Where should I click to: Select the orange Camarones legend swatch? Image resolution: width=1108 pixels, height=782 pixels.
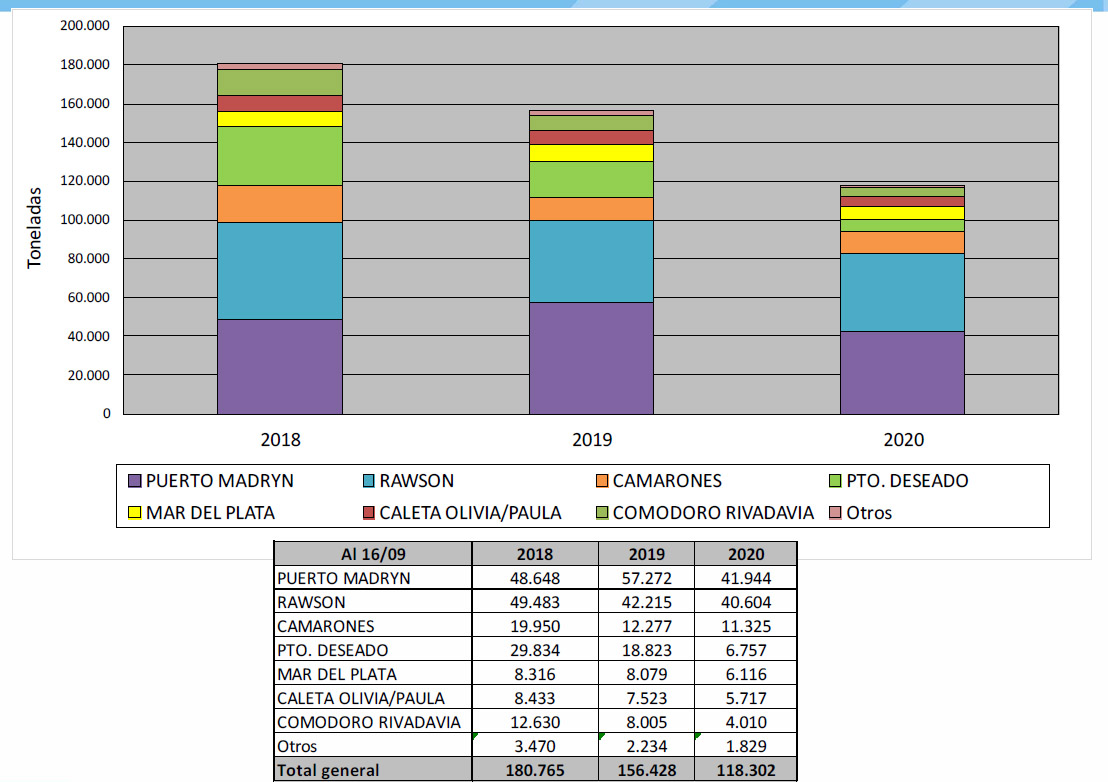pyautogui.click(x=602, y=481)
